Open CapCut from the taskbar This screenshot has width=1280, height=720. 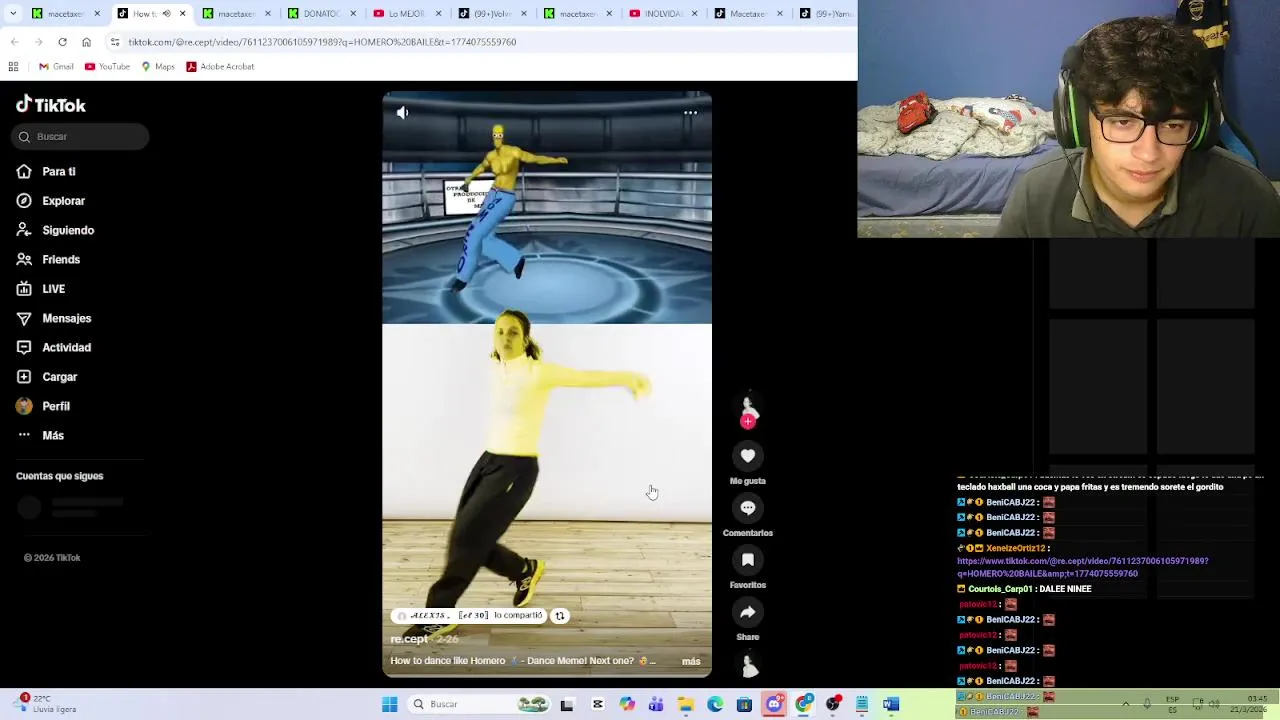click(598, 705)
